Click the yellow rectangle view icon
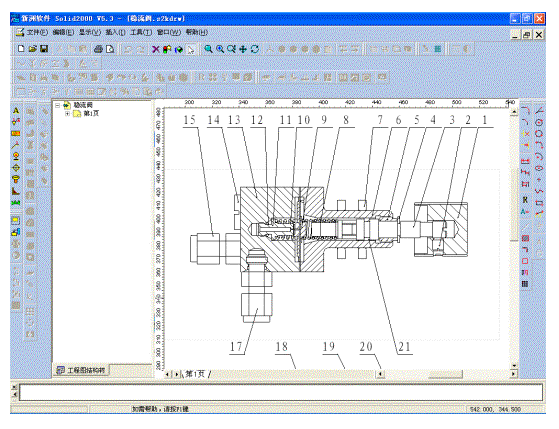 point(16,220)
